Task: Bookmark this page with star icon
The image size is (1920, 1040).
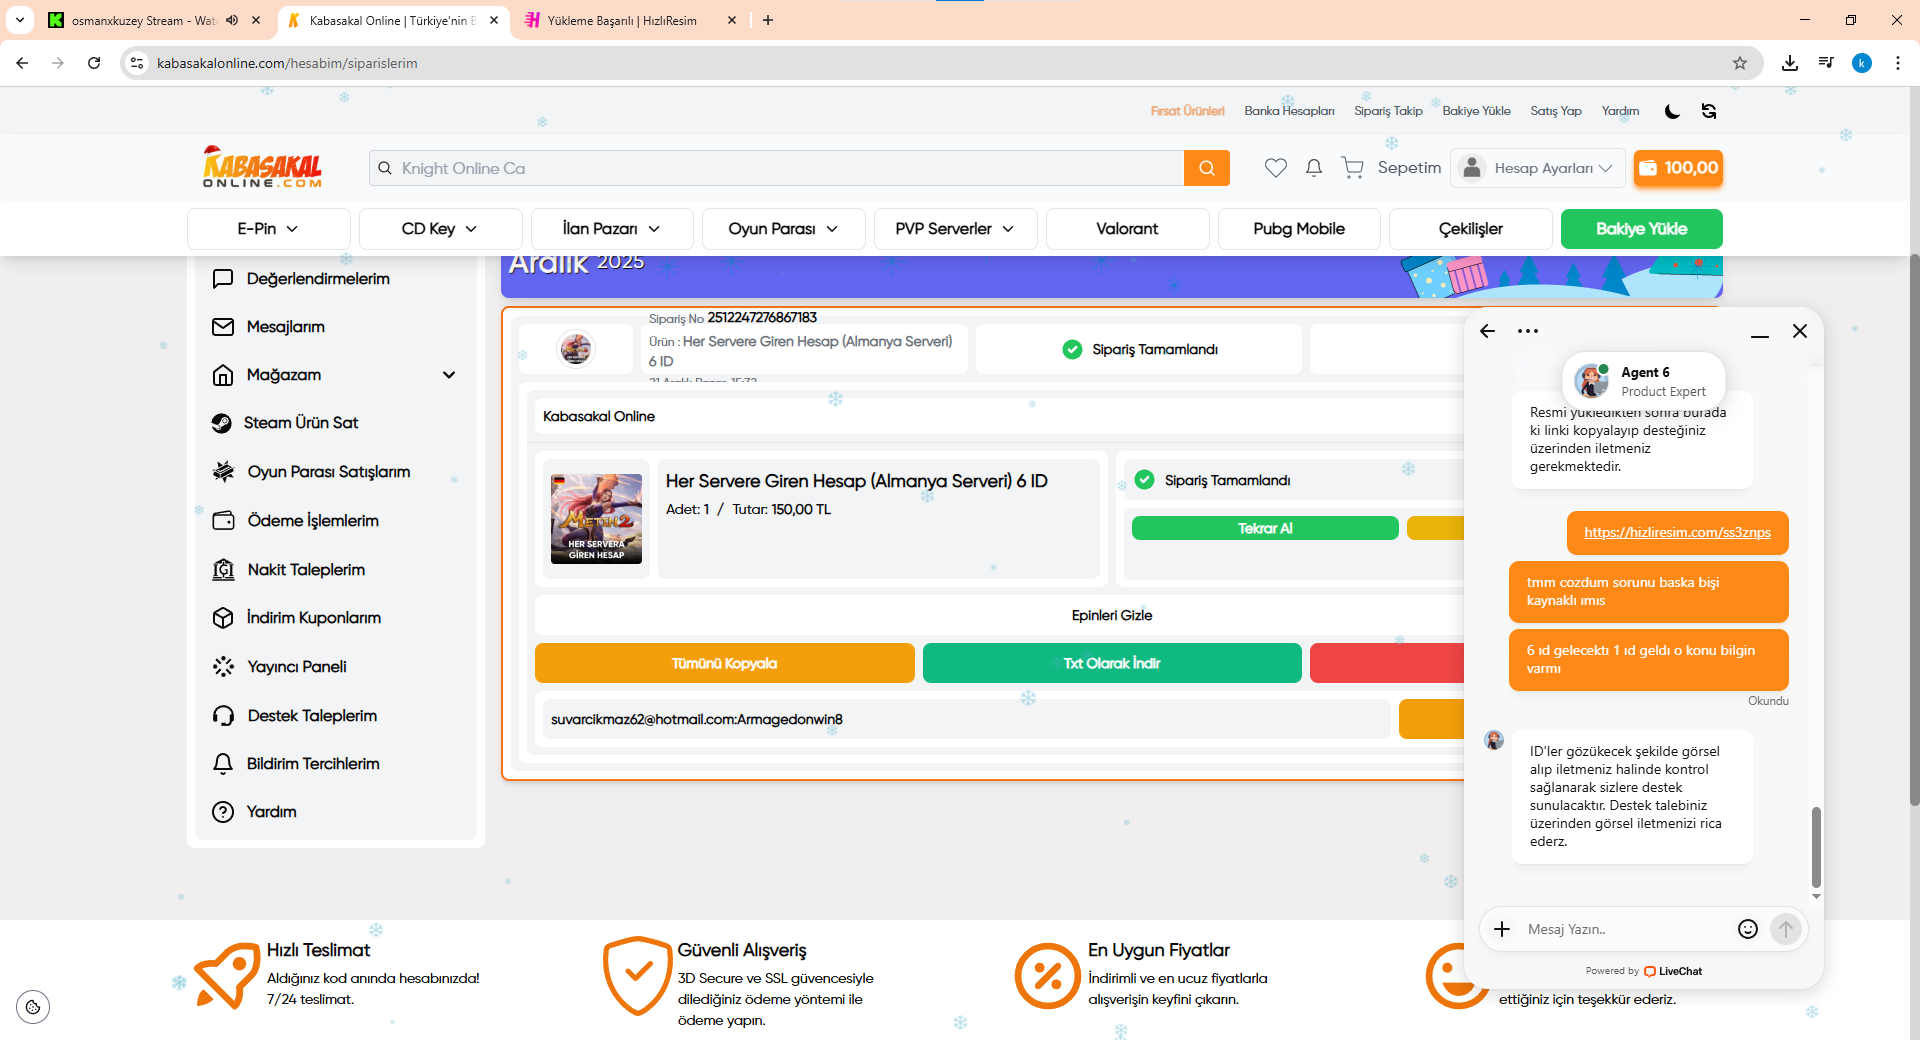Action: pyautogui.click(x=1740, y=63)
